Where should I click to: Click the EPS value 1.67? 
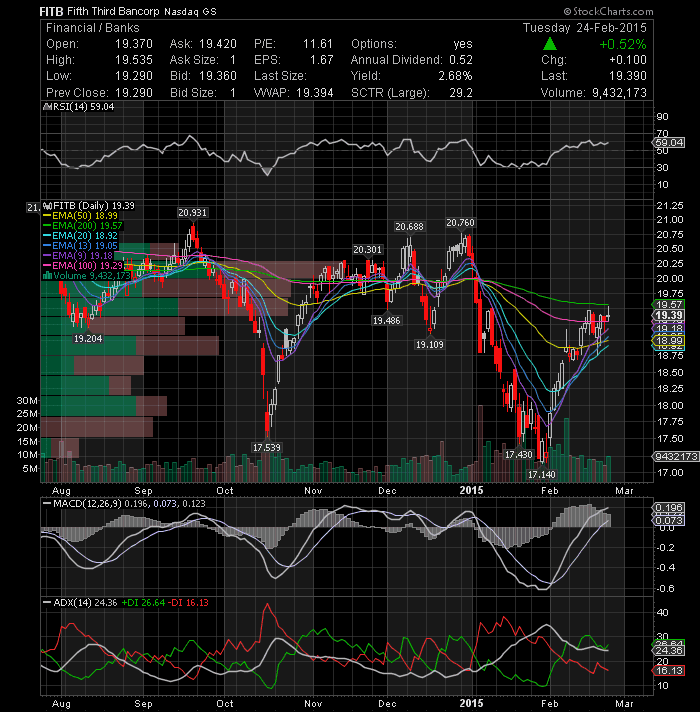(321, 60)
